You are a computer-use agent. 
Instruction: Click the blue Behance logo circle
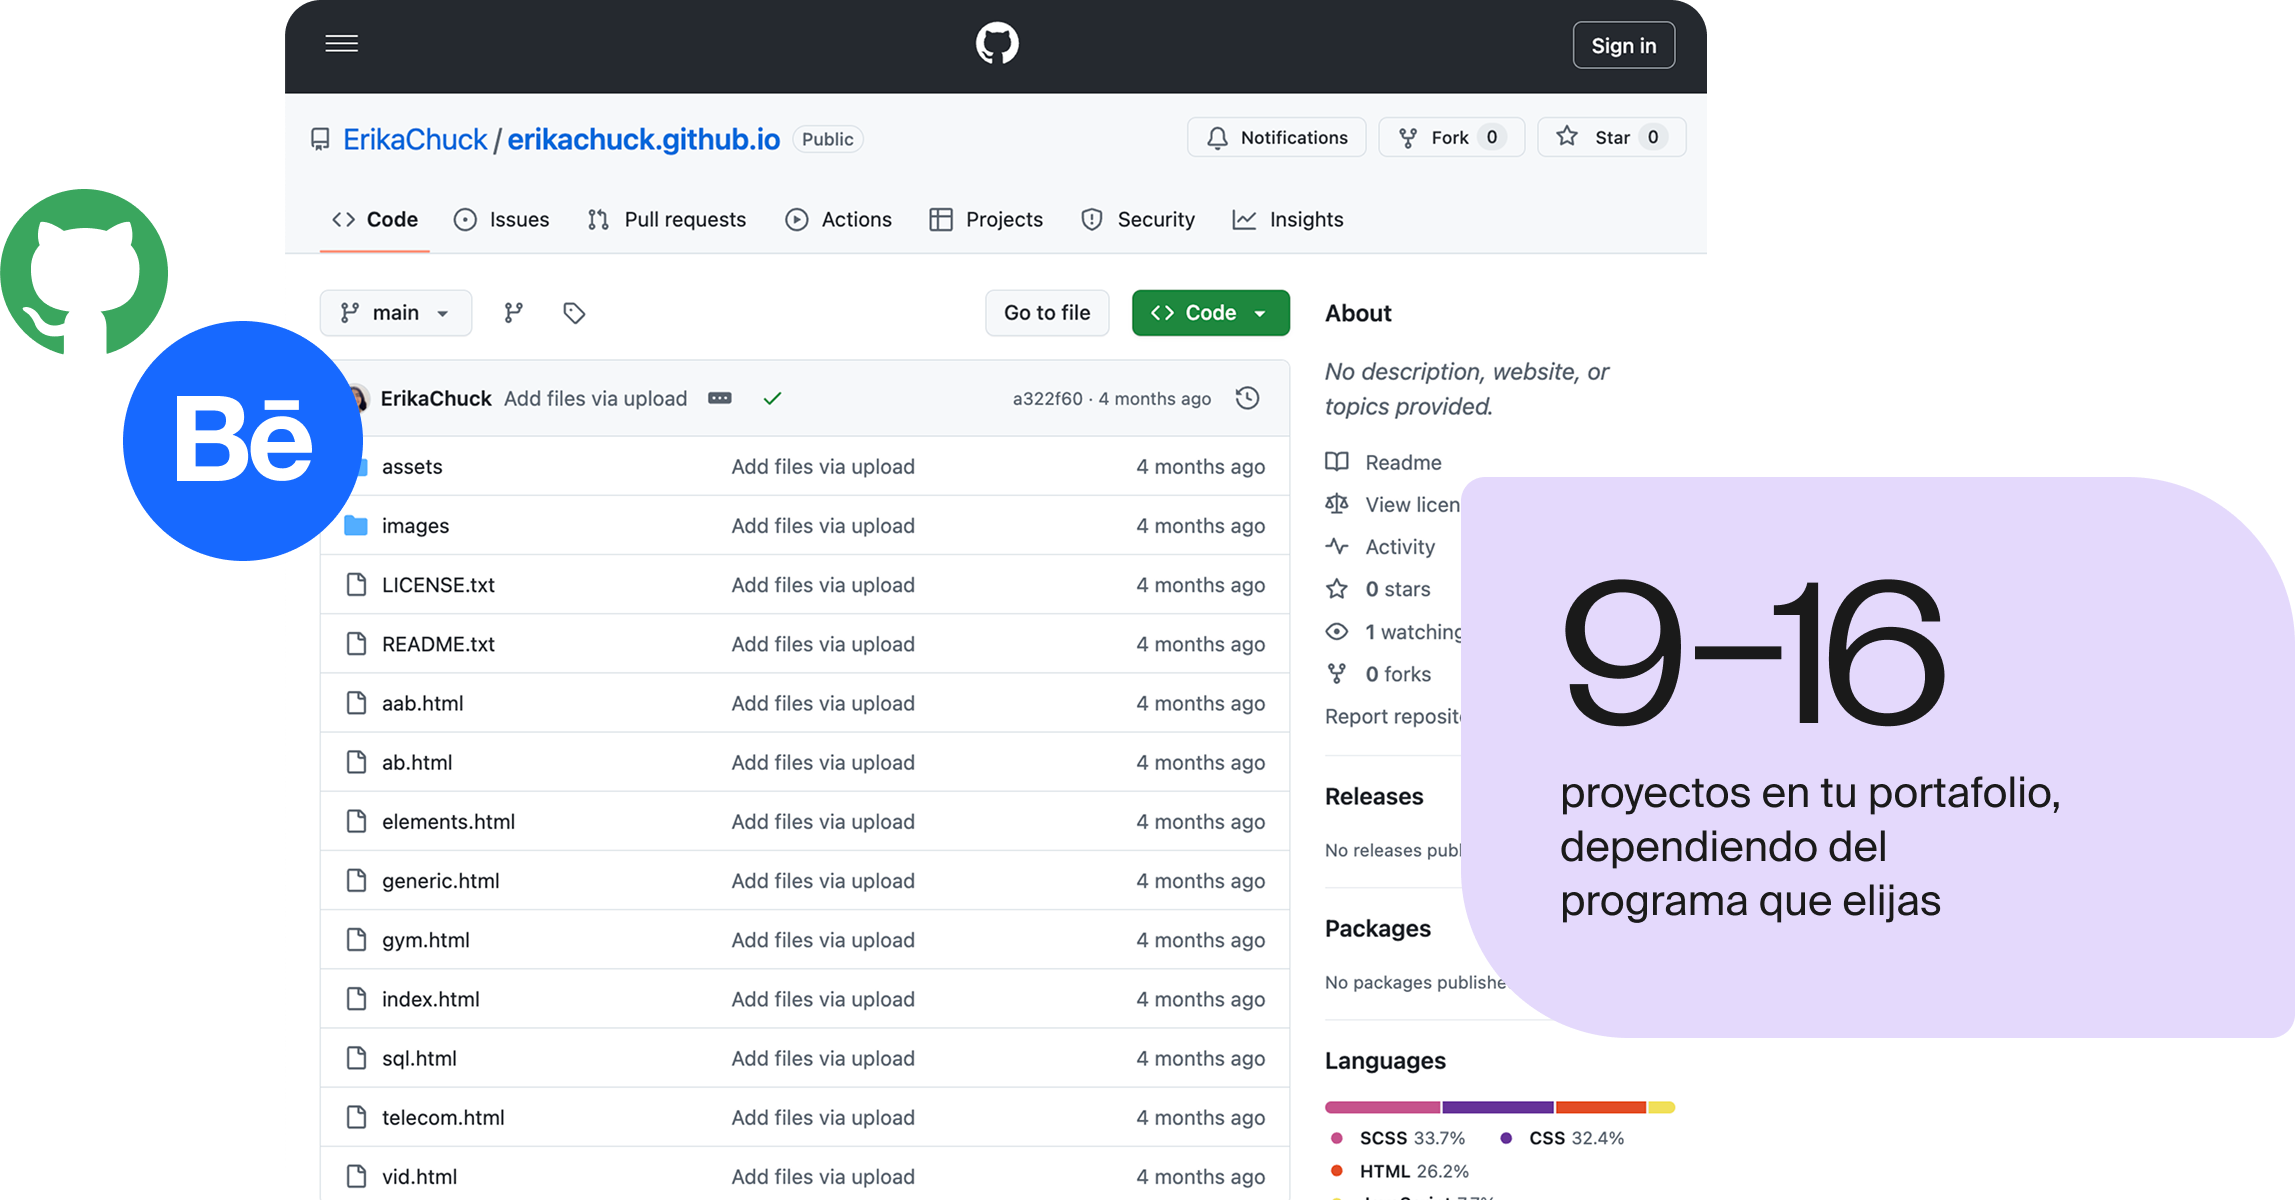pyautogui.click(x=243, y=441)
